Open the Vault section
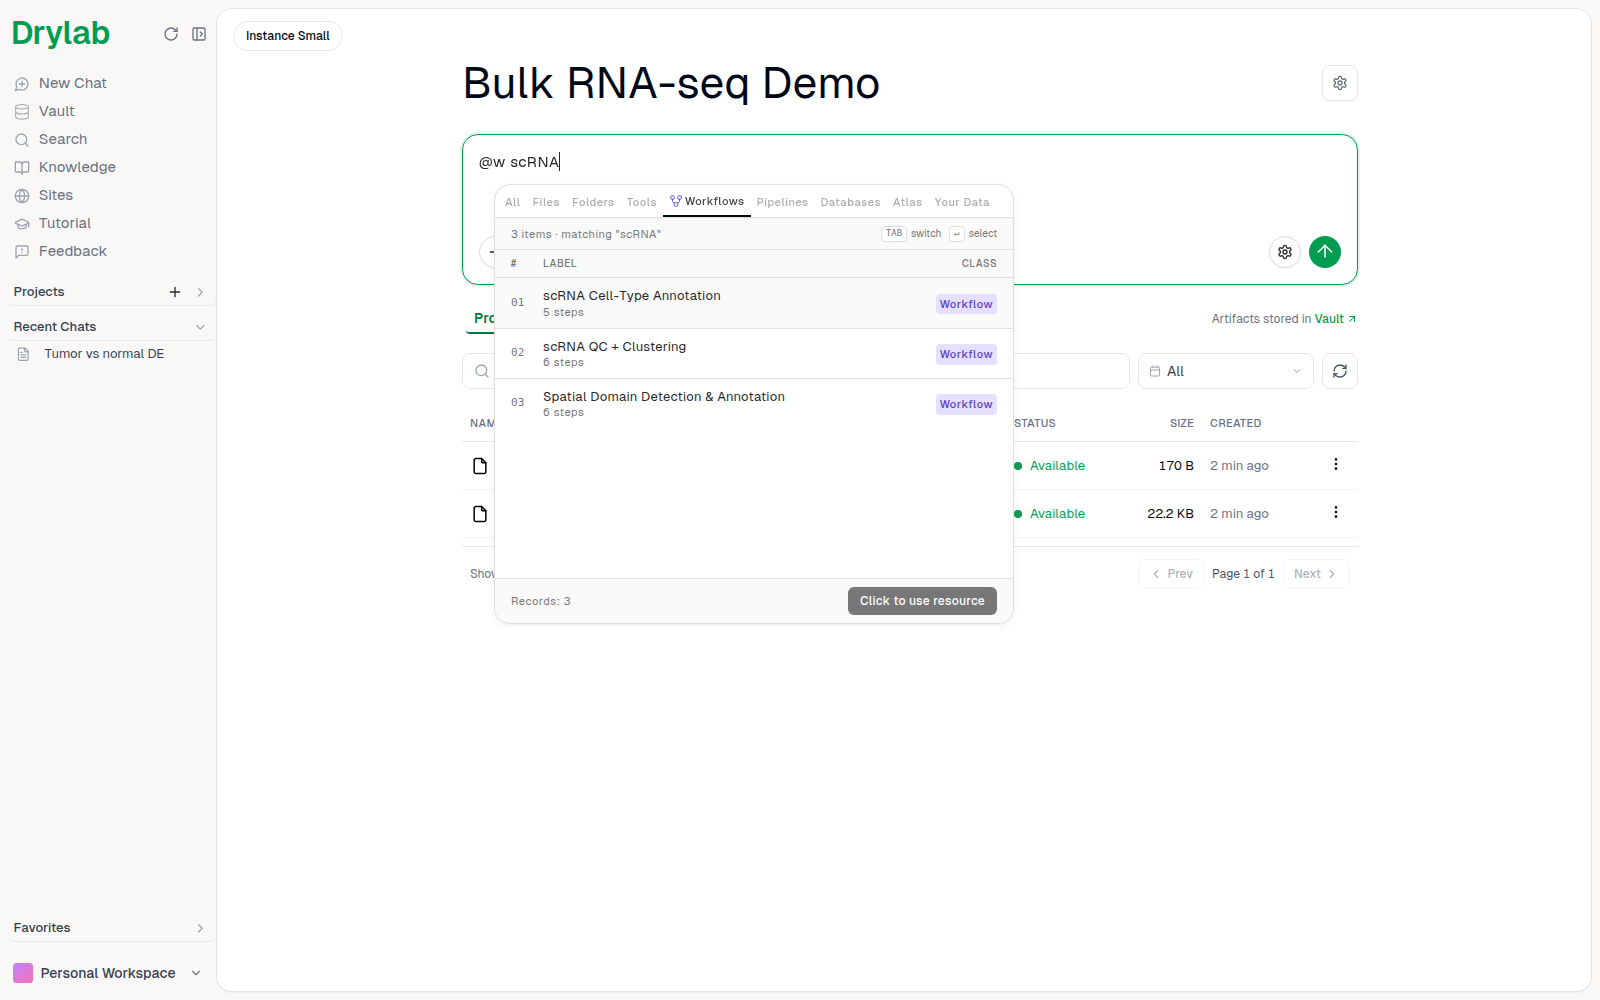The height and width of the screenshot is (1000, 1600). coord(45,111)
